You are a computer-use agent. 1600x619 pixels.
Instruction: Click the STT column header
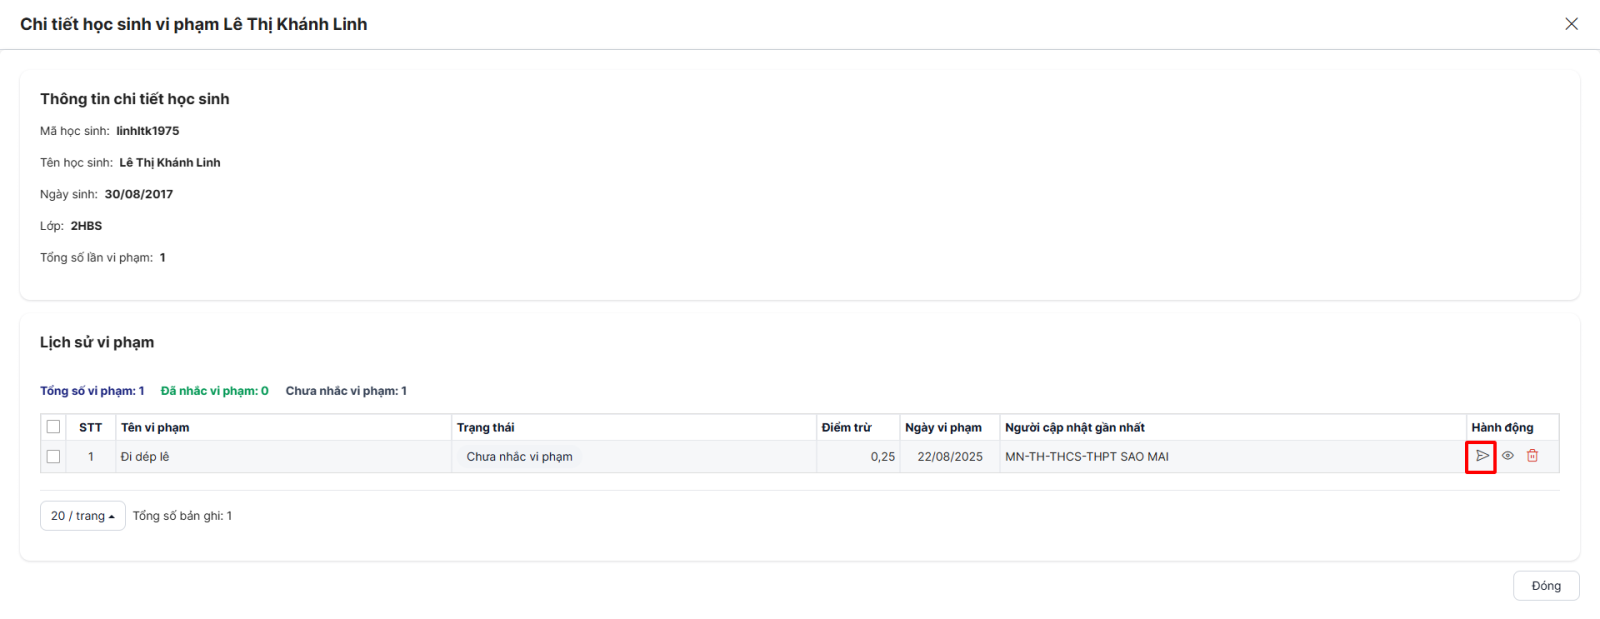pos(91,427)
